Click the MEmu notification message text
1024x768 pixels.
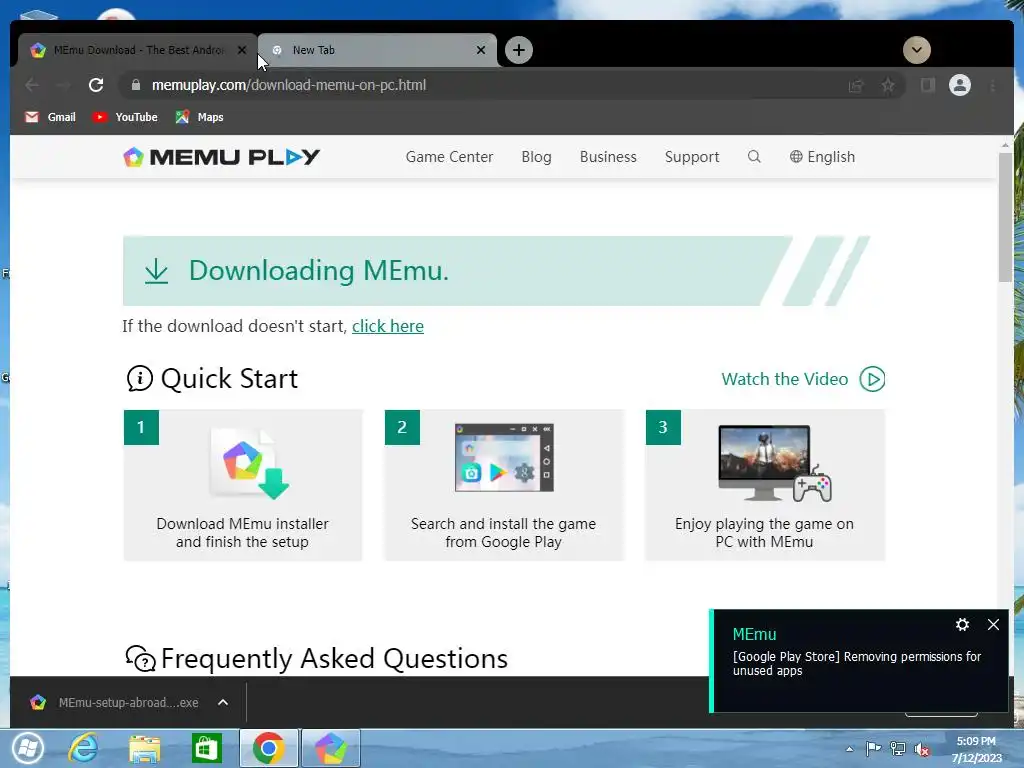pos(857,664)
